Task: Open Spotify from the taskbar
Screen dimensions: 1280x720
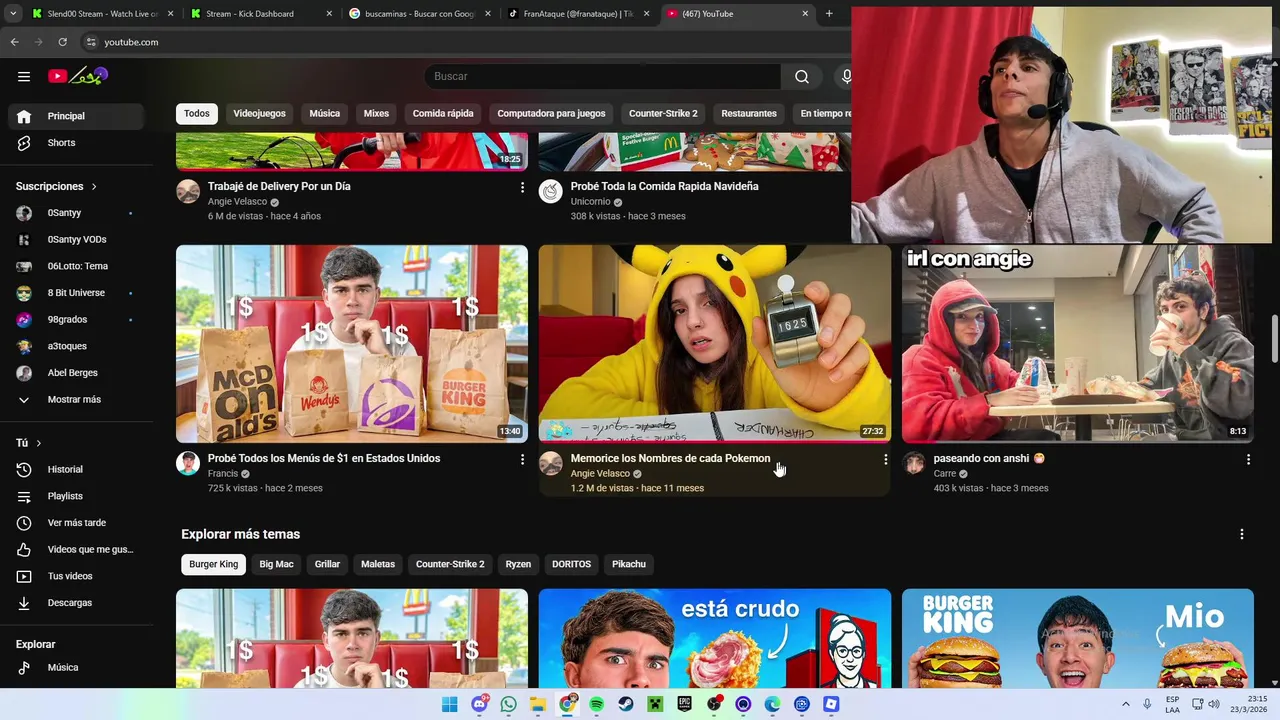Action: 597,704
